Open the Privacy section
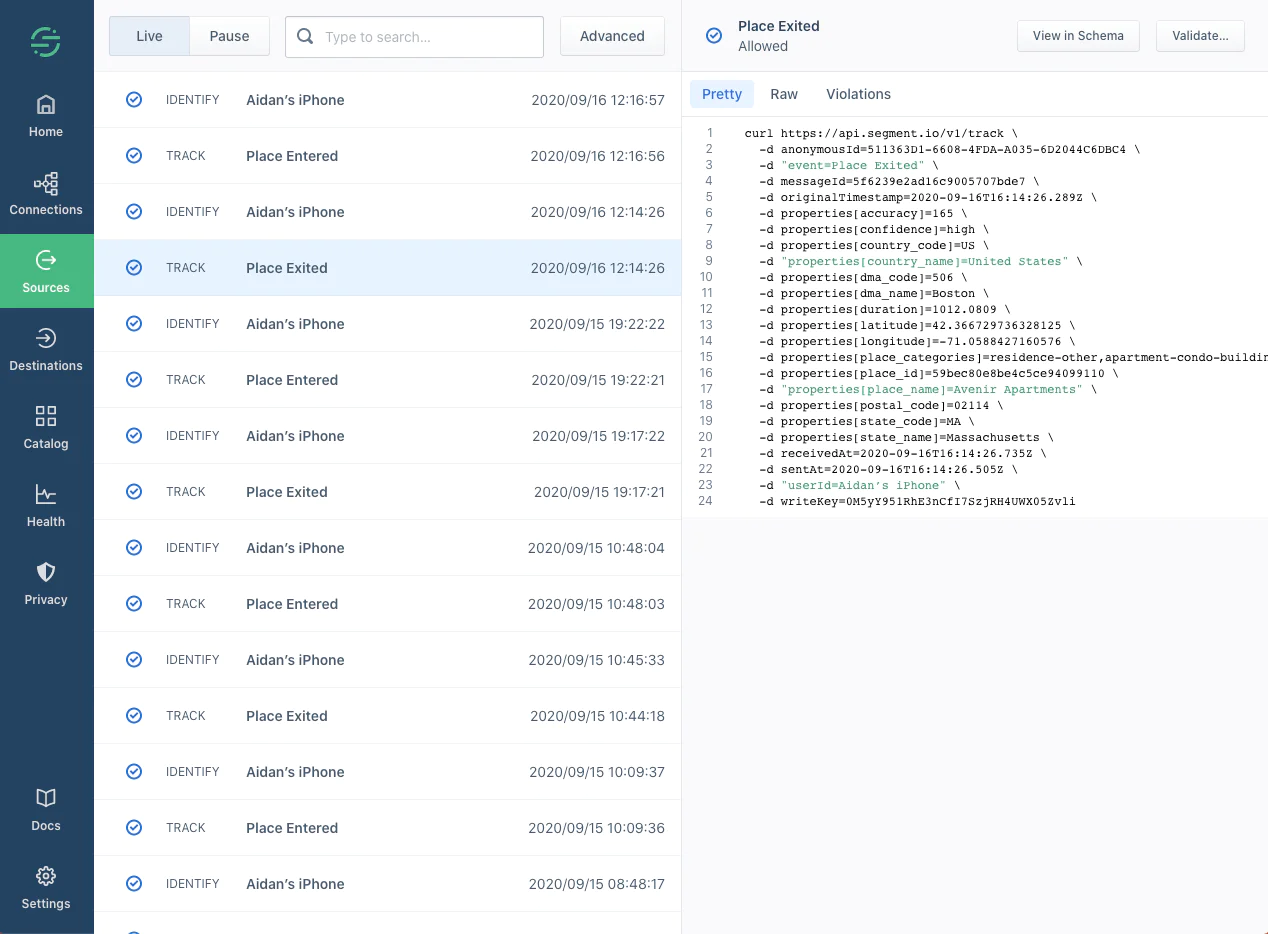The height and width of the screenshot is (934, 1268). tap(45, 583)
